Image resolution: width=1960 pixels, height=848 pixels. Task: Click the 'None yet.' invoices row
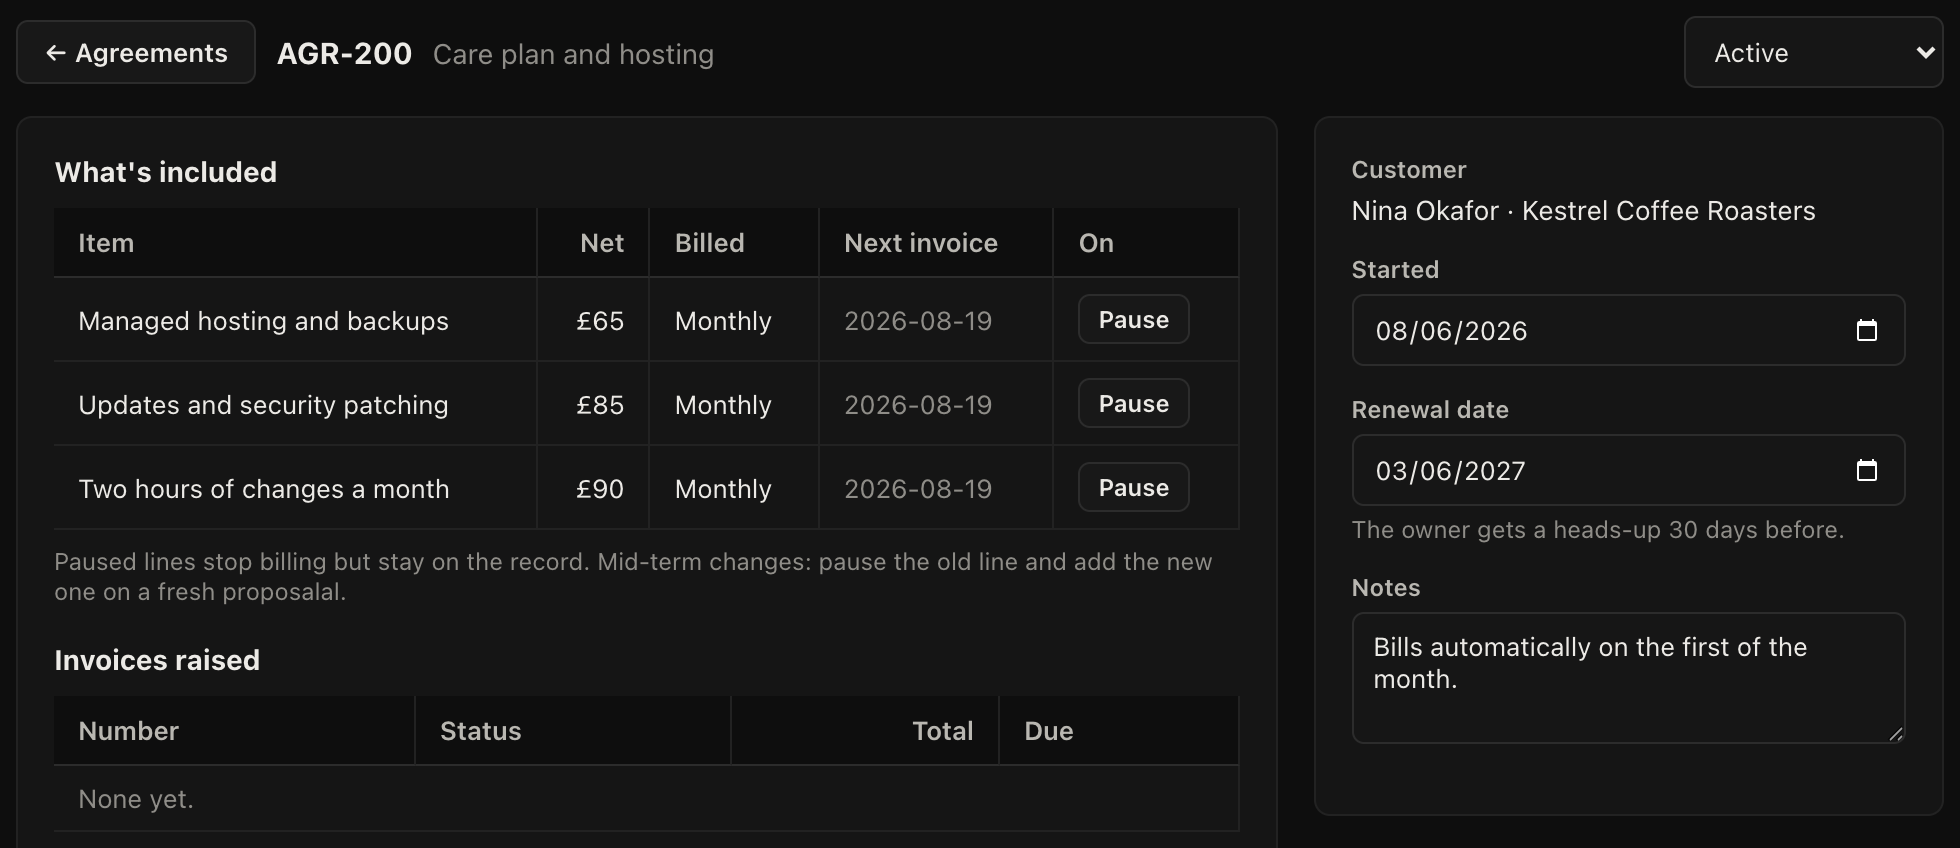[x=646, y=799]
